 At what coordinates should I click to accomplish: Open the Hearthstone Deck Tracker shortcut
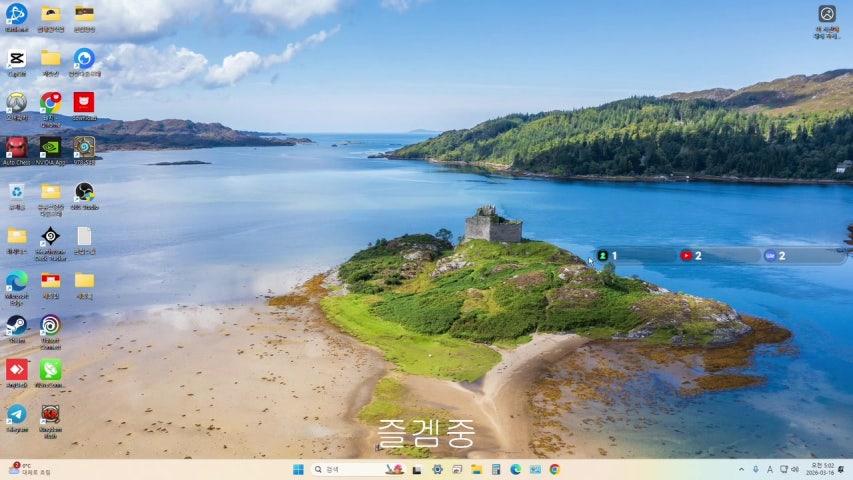coord(50,237)
